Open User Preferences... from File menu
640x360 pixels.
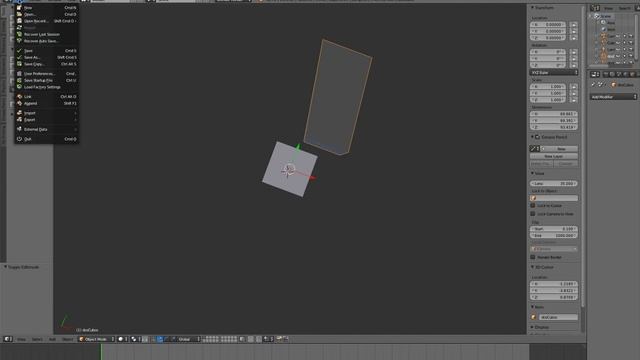coord(47,73)
